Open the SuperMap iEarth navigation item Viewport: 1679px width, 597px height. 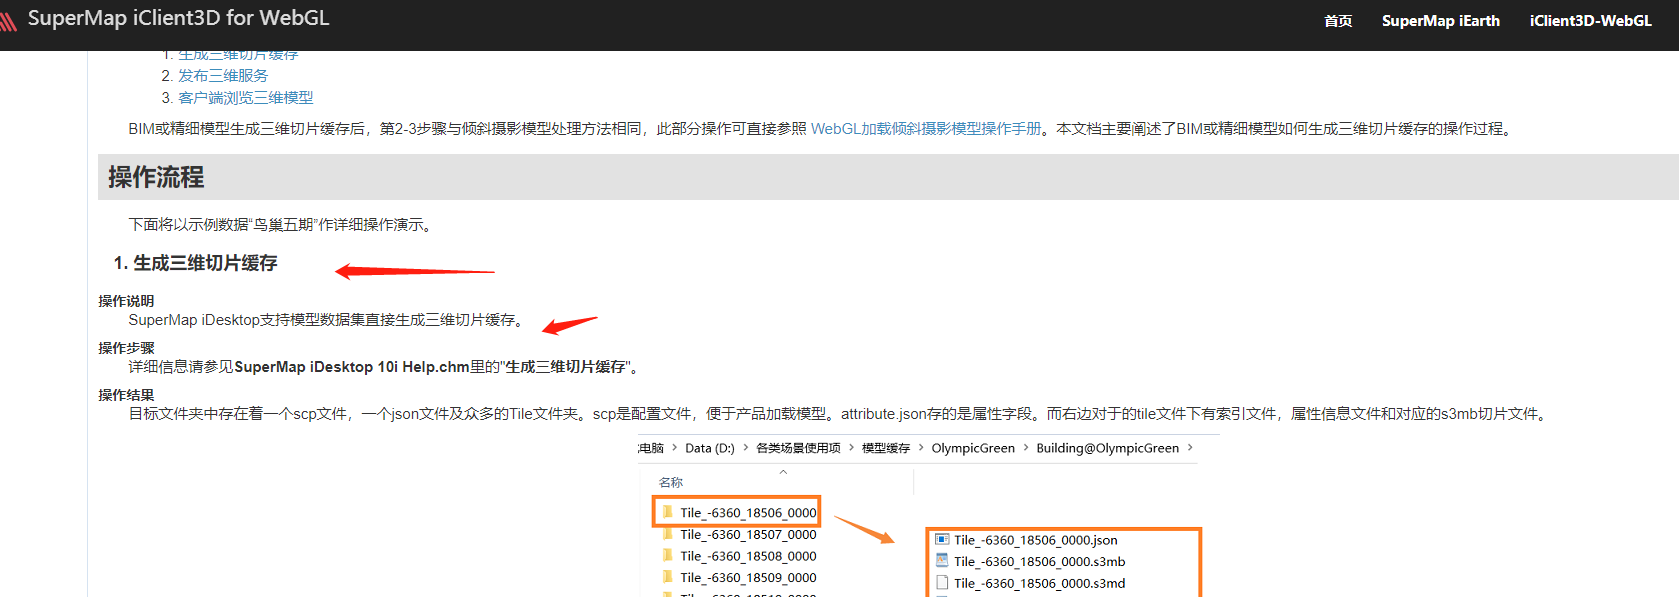pyautogui.click(x=1441, y=21)
